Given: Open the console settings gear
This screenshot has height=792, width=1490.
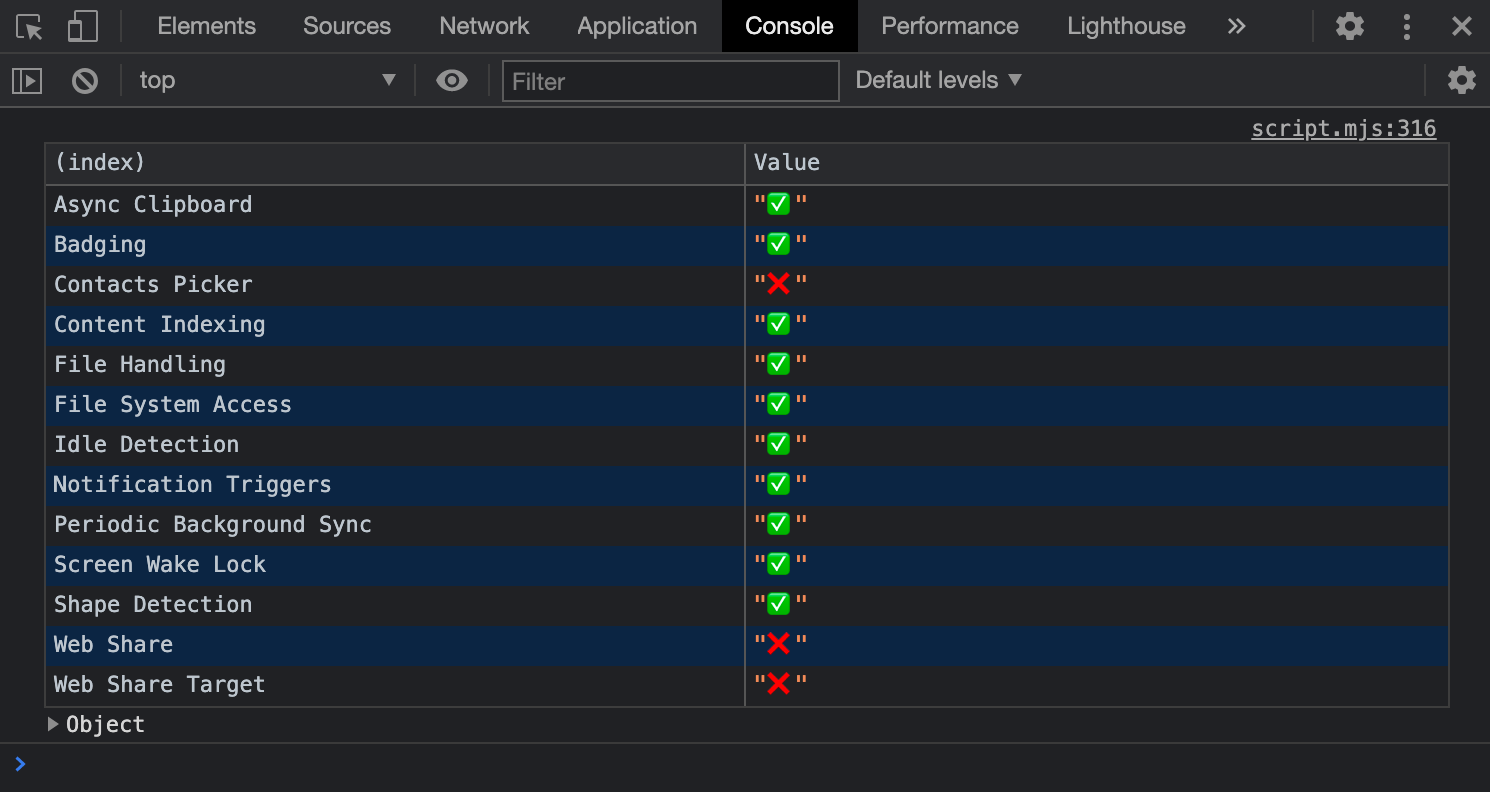Looking at the screenshot, I should (1461, 80).
